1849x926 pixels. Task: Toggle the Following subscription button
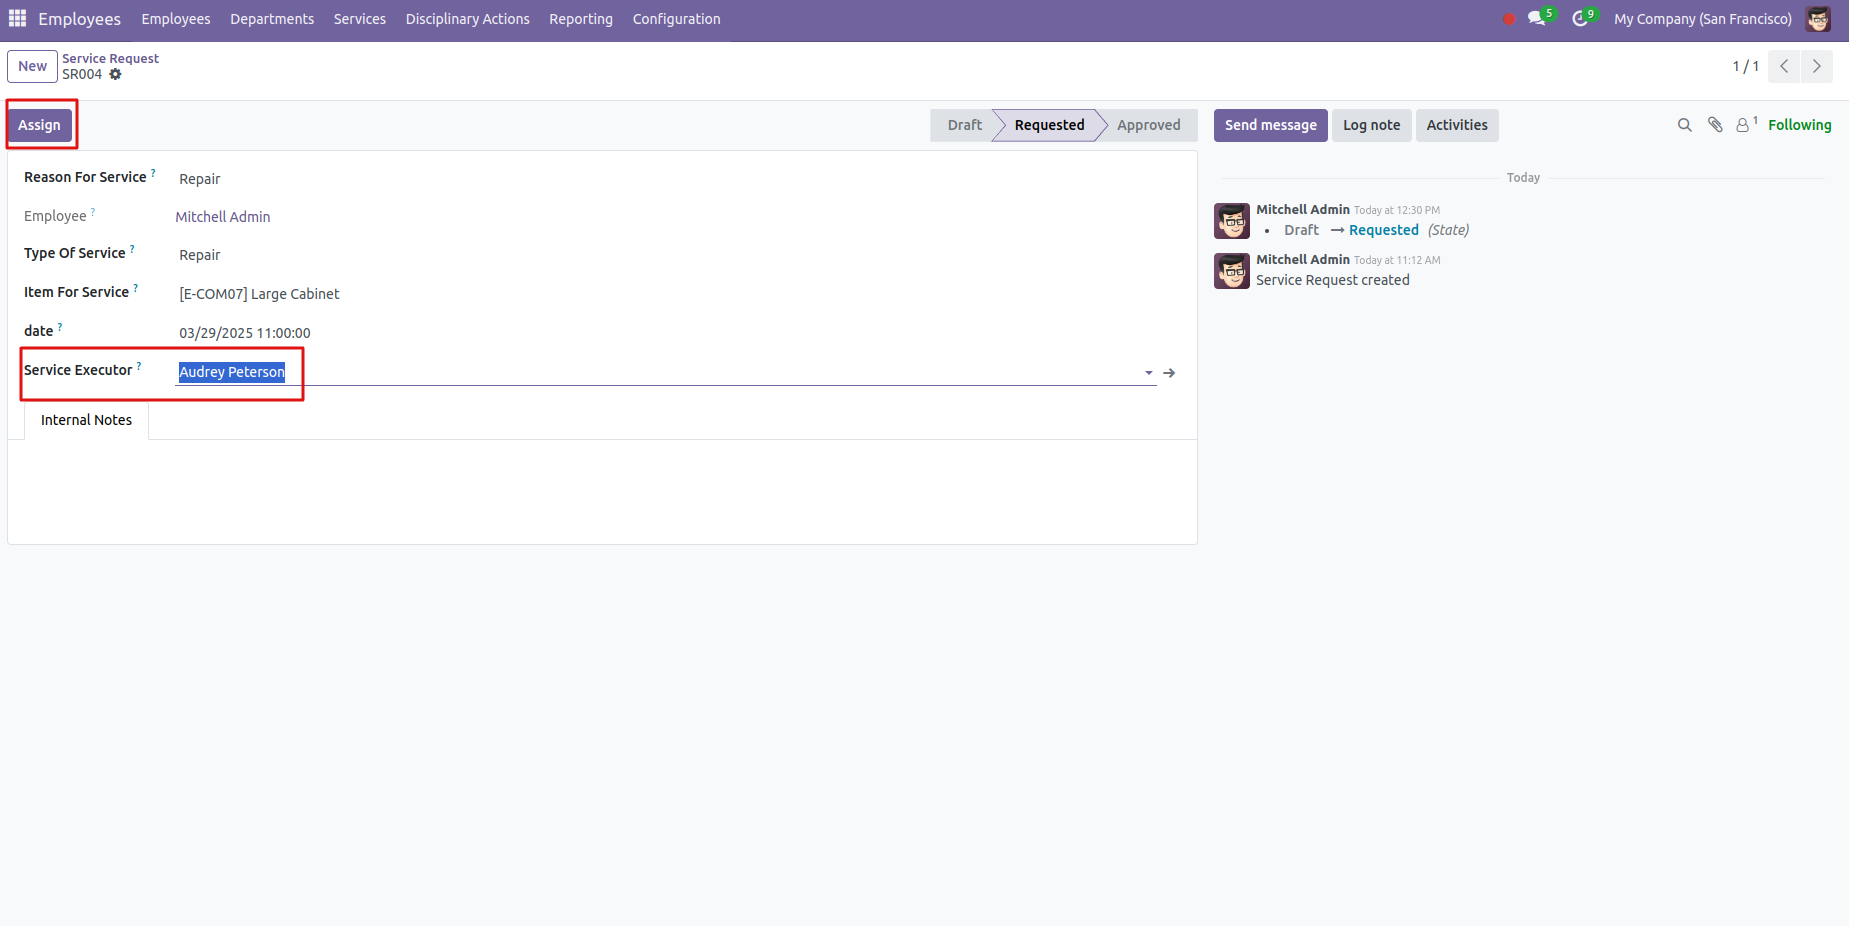[1799, 125]
